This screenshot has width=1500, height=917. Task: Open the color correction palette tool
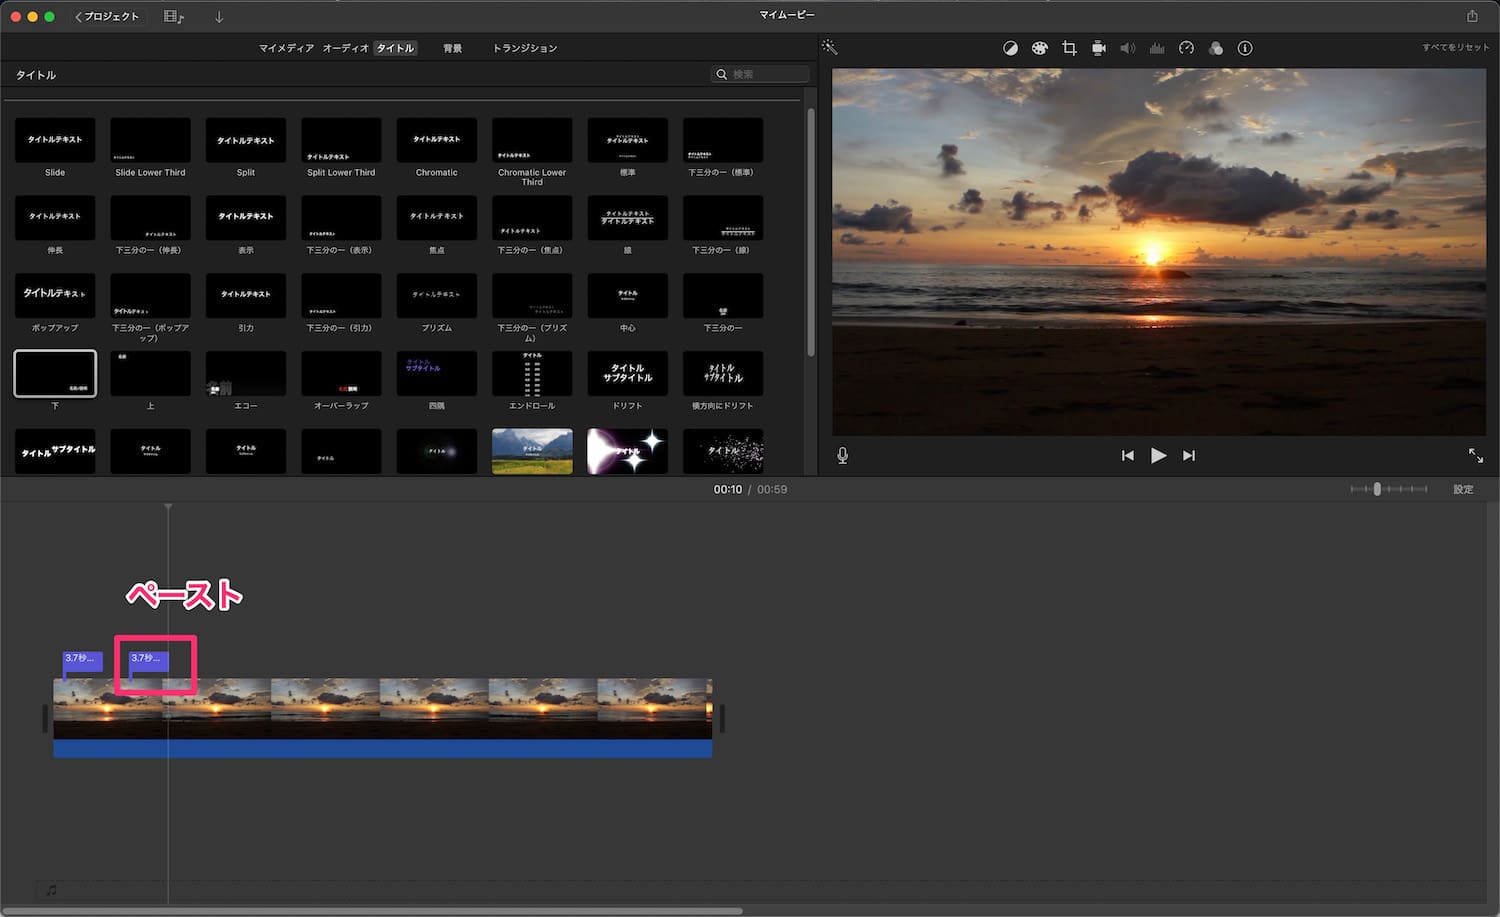point(1039,48)
